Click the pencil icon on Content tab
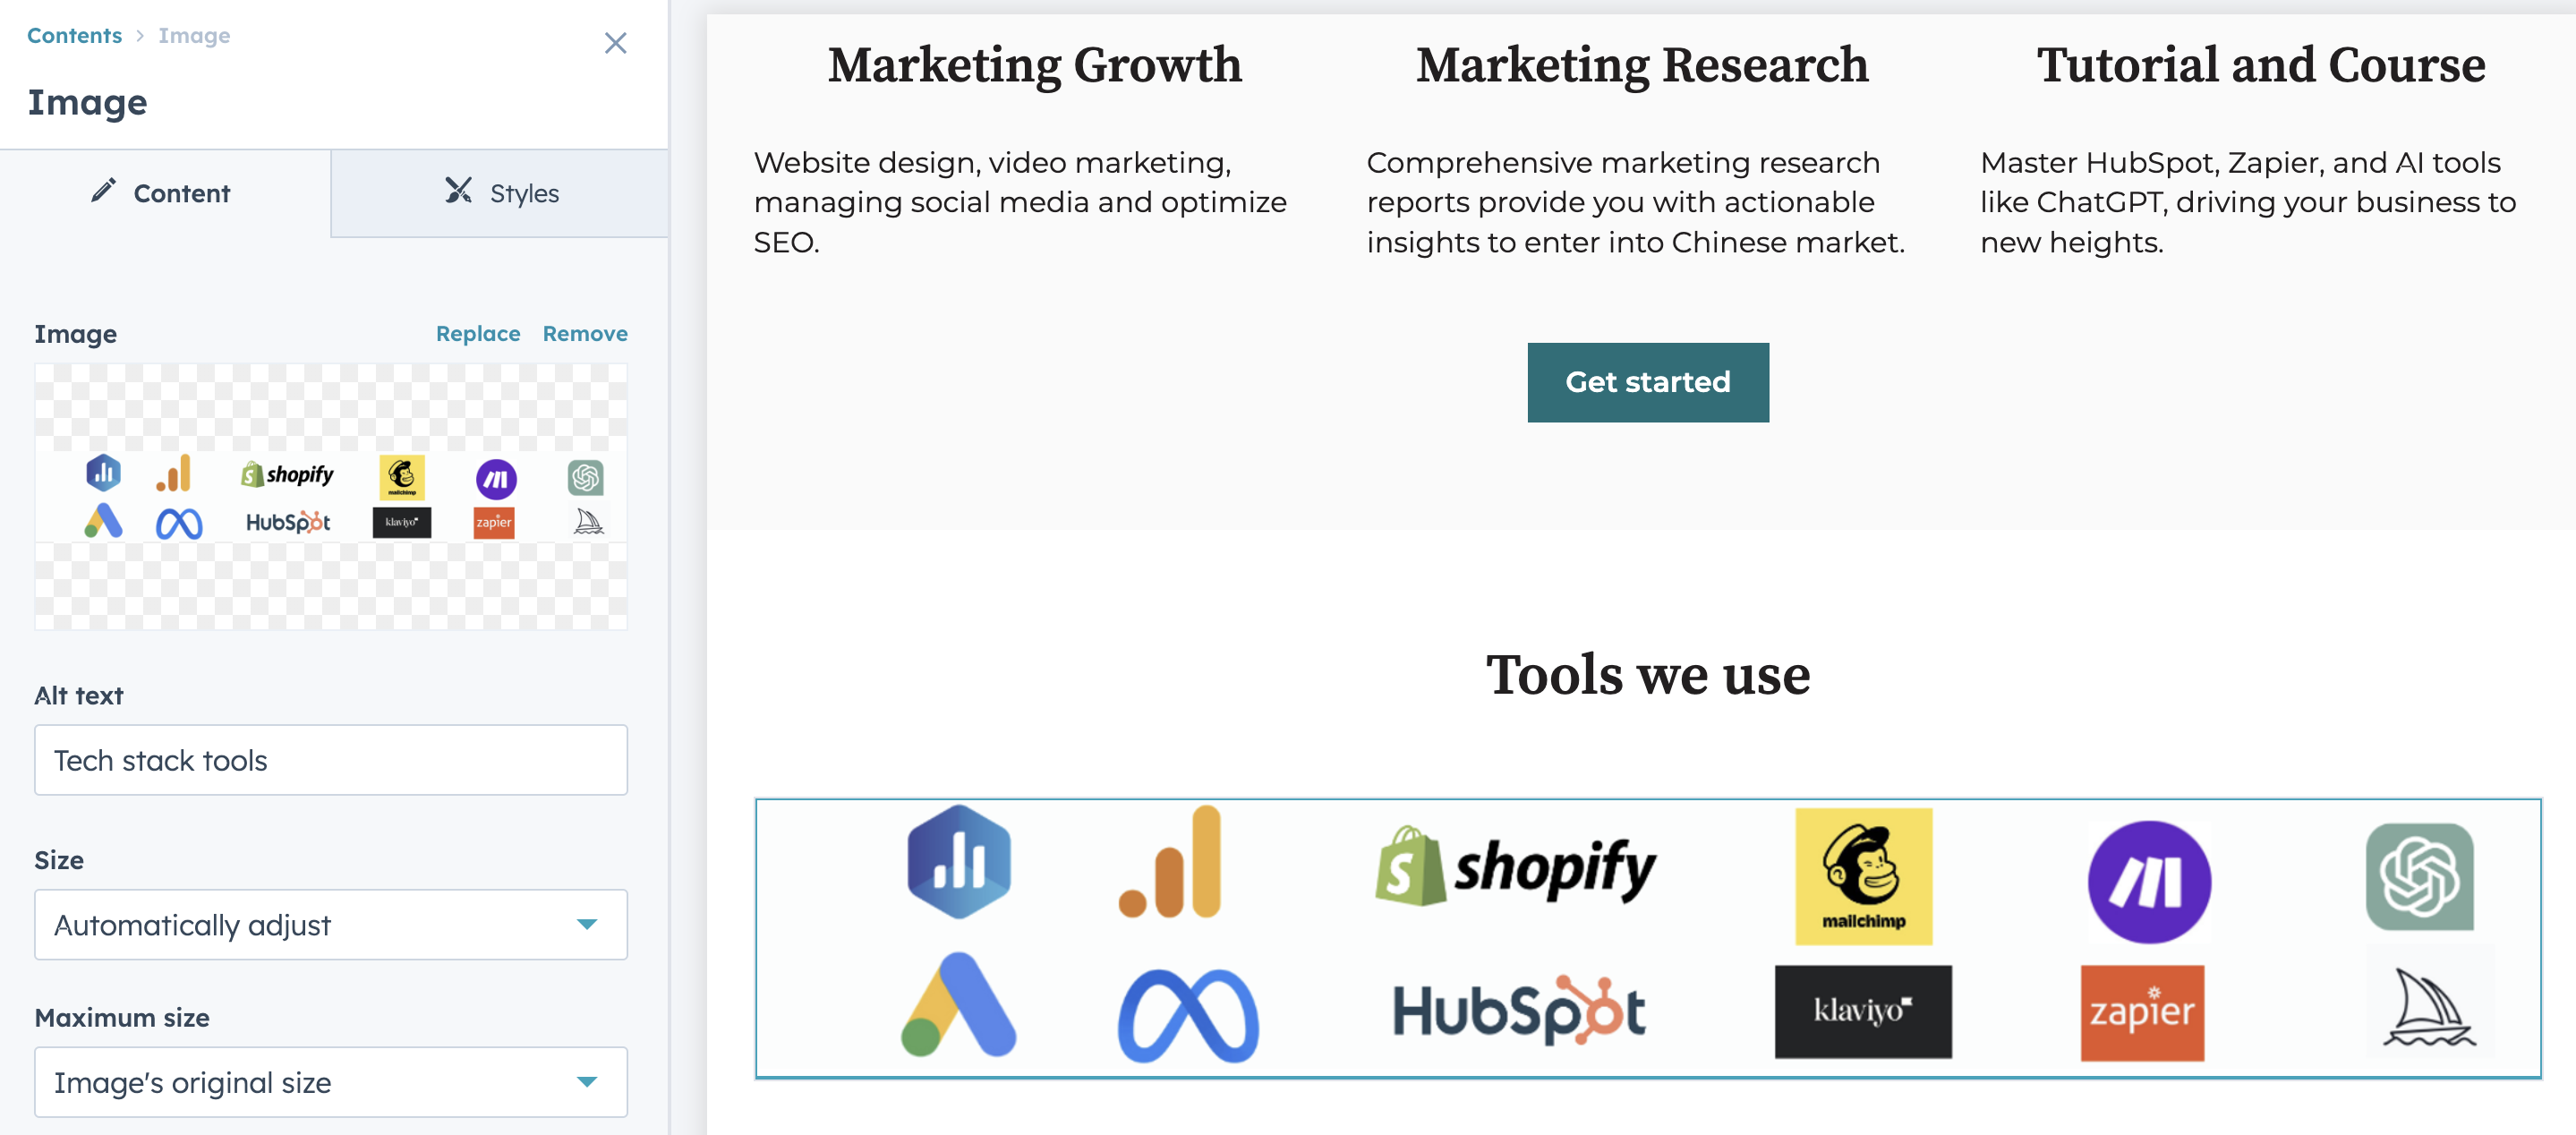 coord(103,190)
